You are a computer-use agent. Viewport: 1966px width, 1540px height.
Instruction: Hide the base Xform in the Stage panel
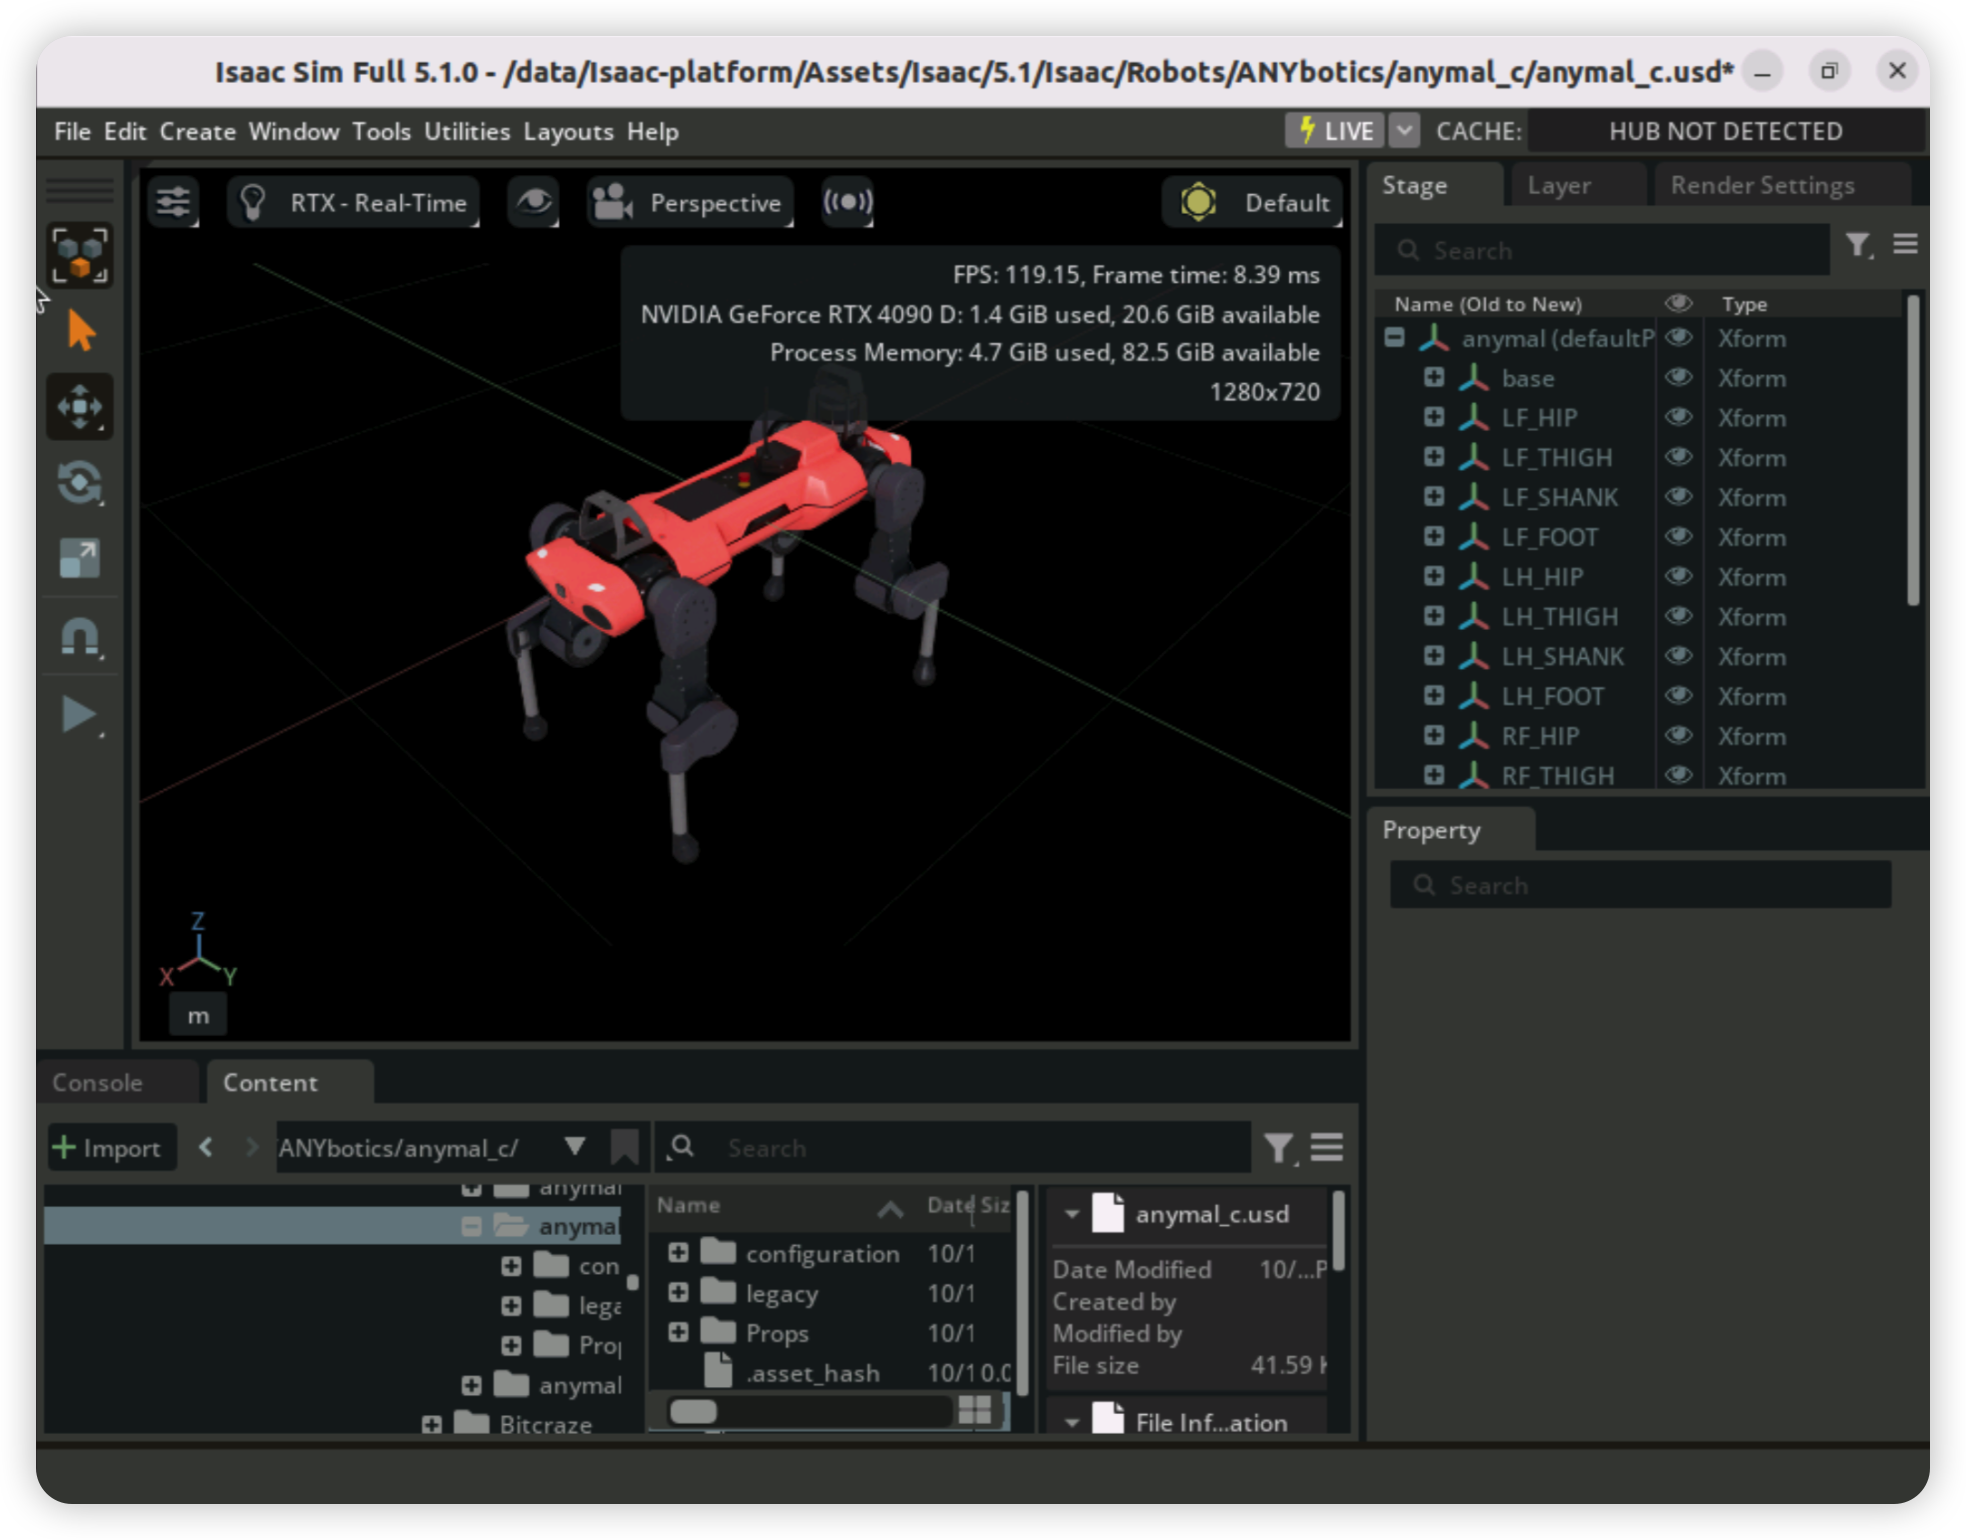point(1679,378)
